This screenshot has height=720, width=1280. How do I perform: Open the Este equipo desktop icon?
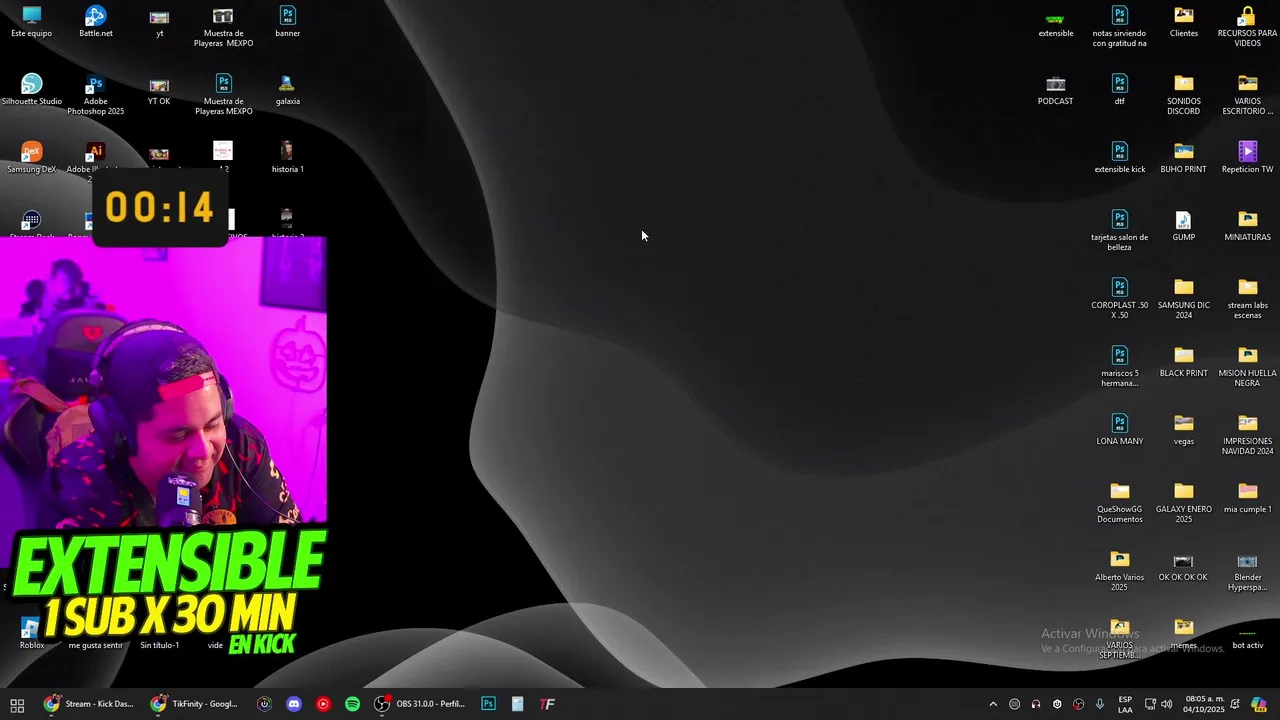coord(32,22)
